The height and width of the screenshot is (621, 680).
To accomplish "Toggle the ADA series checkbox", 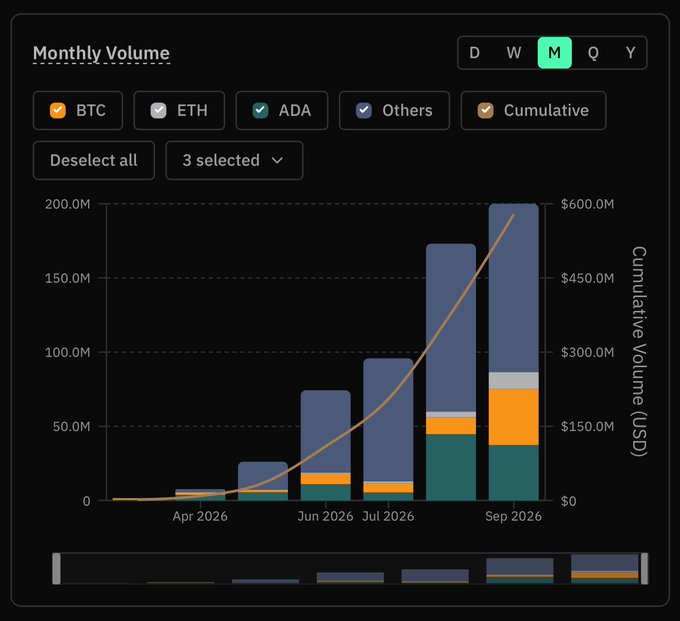I will click(x=260, y=111).
